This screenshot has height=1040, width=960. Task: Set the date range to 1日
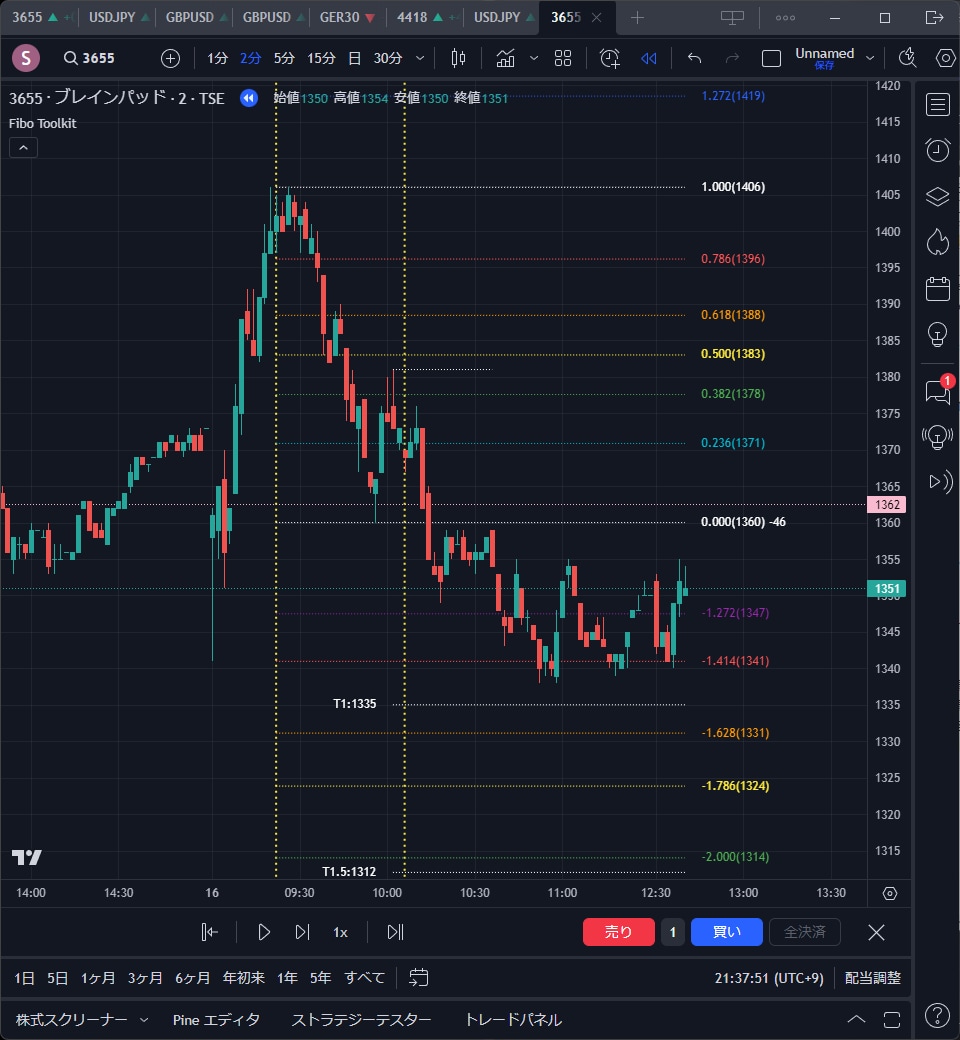click(x=25, y=978)
